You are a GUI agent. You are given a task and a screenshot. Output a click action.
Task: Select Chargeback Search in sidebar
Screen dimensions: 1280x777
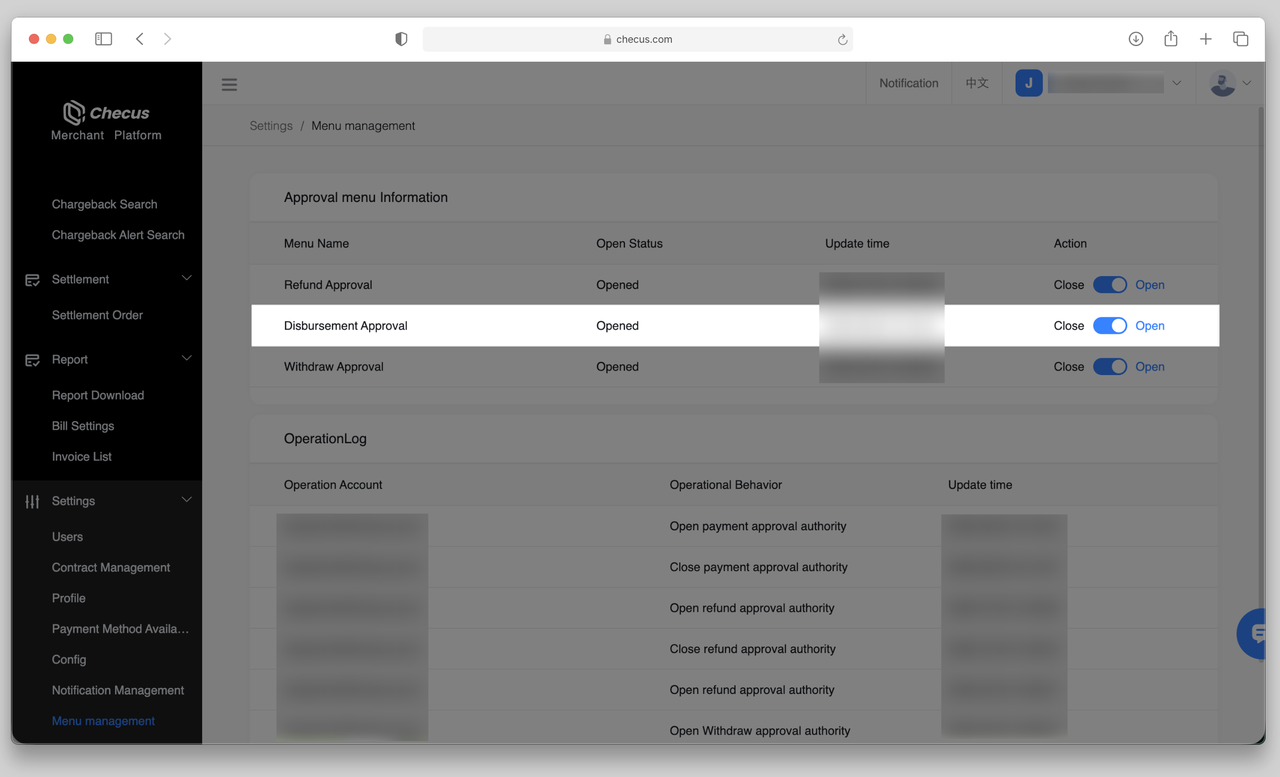[104, 204]
